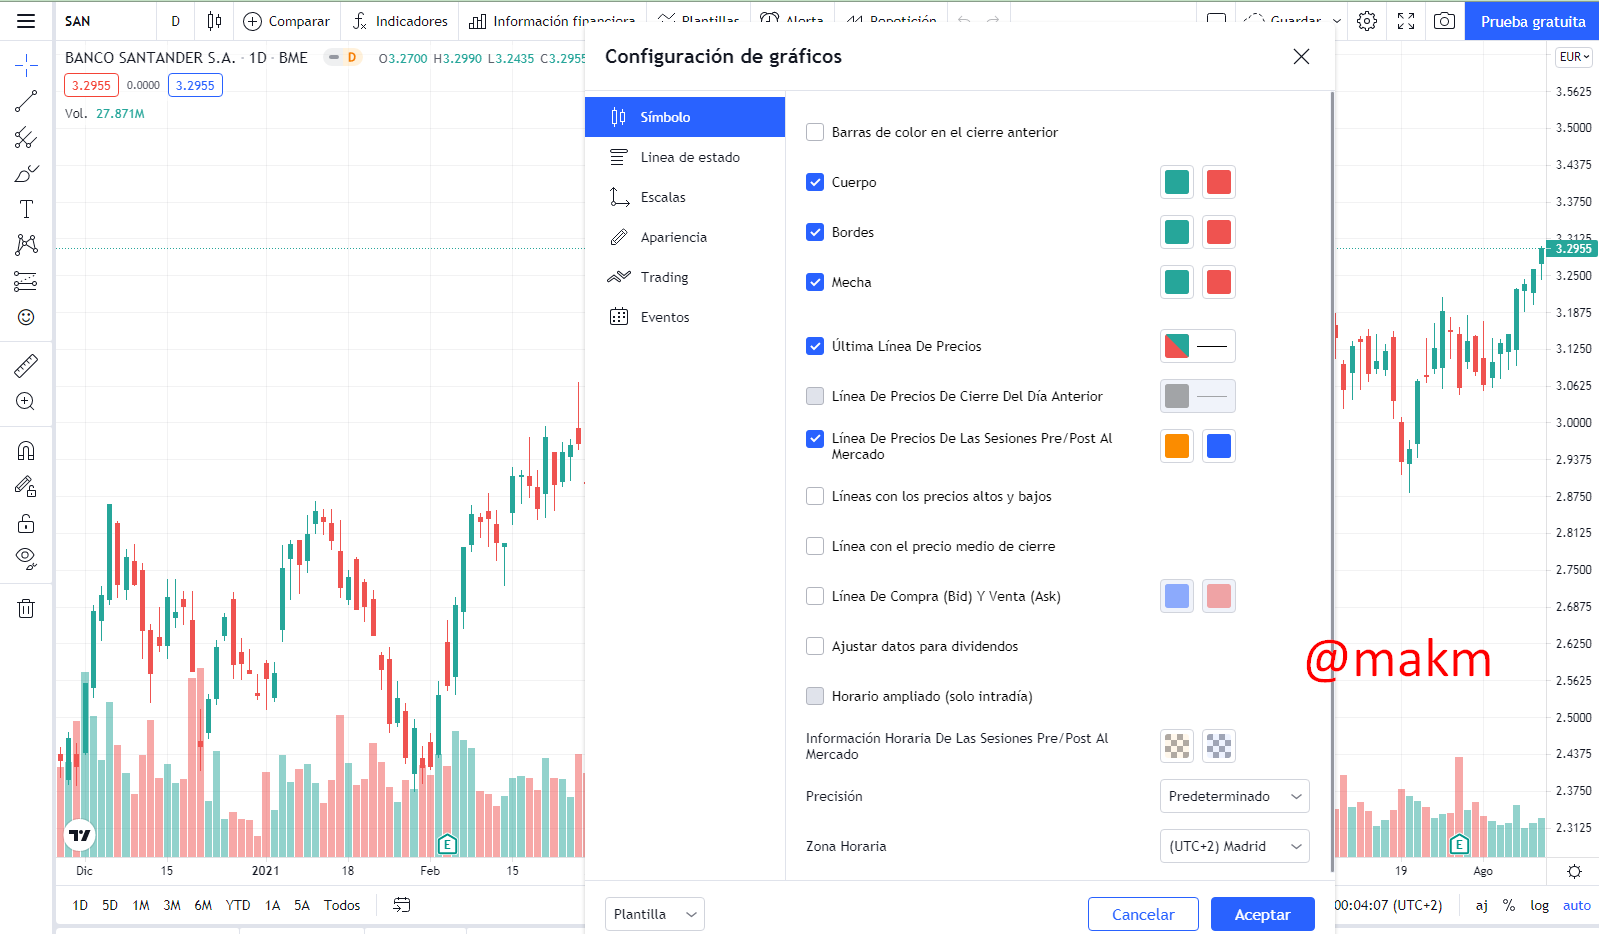Open the Escalas settings tab
This screenshot has height=934, width=1599.
pos(685,197)
